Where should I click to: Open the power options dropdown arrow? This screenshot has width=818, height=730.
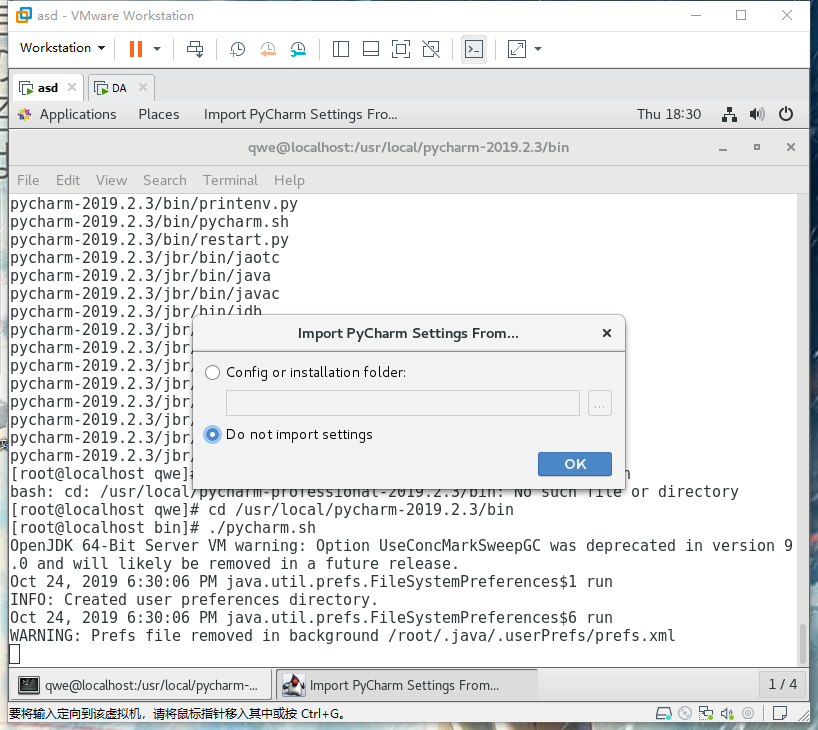point(157,49)
